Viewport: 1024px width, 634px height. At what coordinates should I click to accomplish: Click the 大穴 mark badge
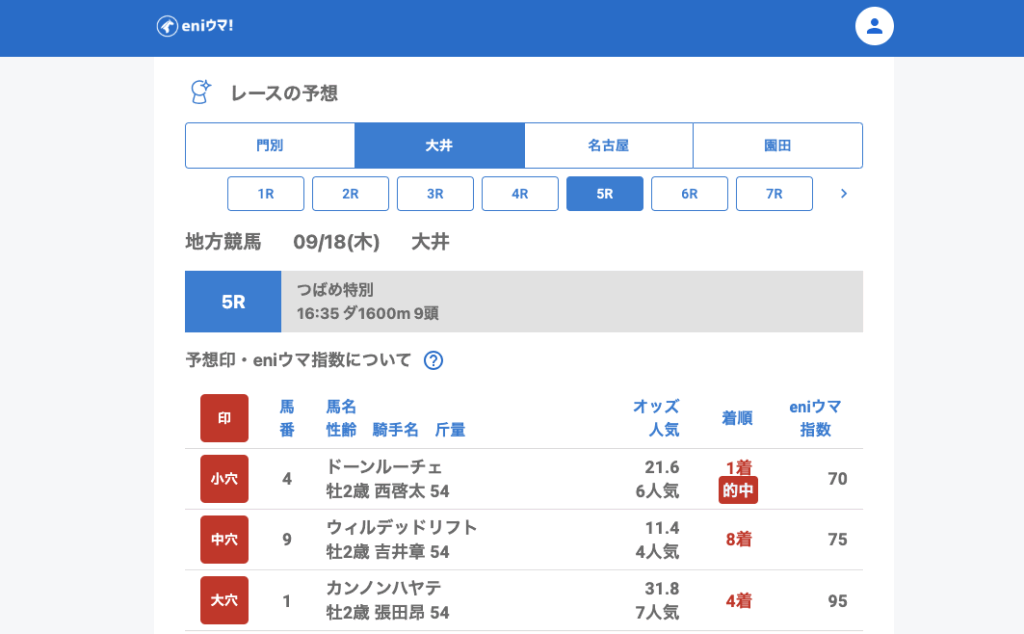pos(224,601)
